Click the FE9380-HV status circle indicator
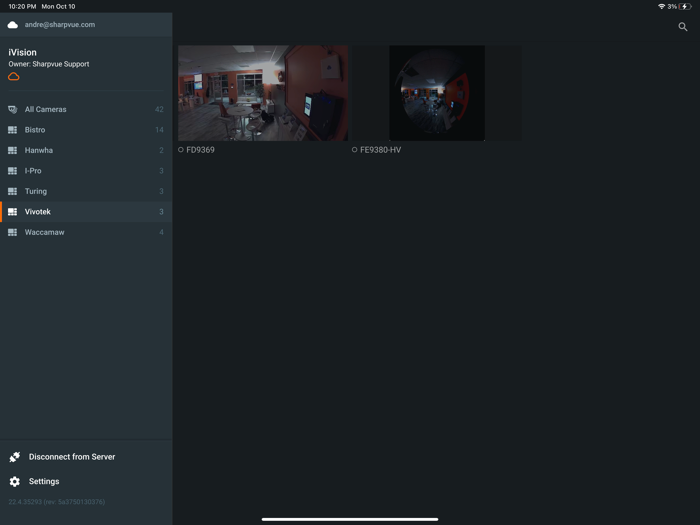The height and width of the screenshot is (525, 700). point(354,150)
